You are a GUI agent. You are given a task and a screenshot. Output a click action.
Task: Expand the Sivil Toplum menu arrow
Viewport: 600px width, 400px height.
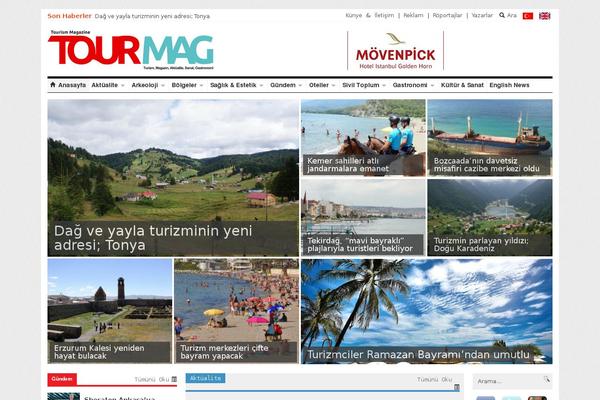pos(384,85)
